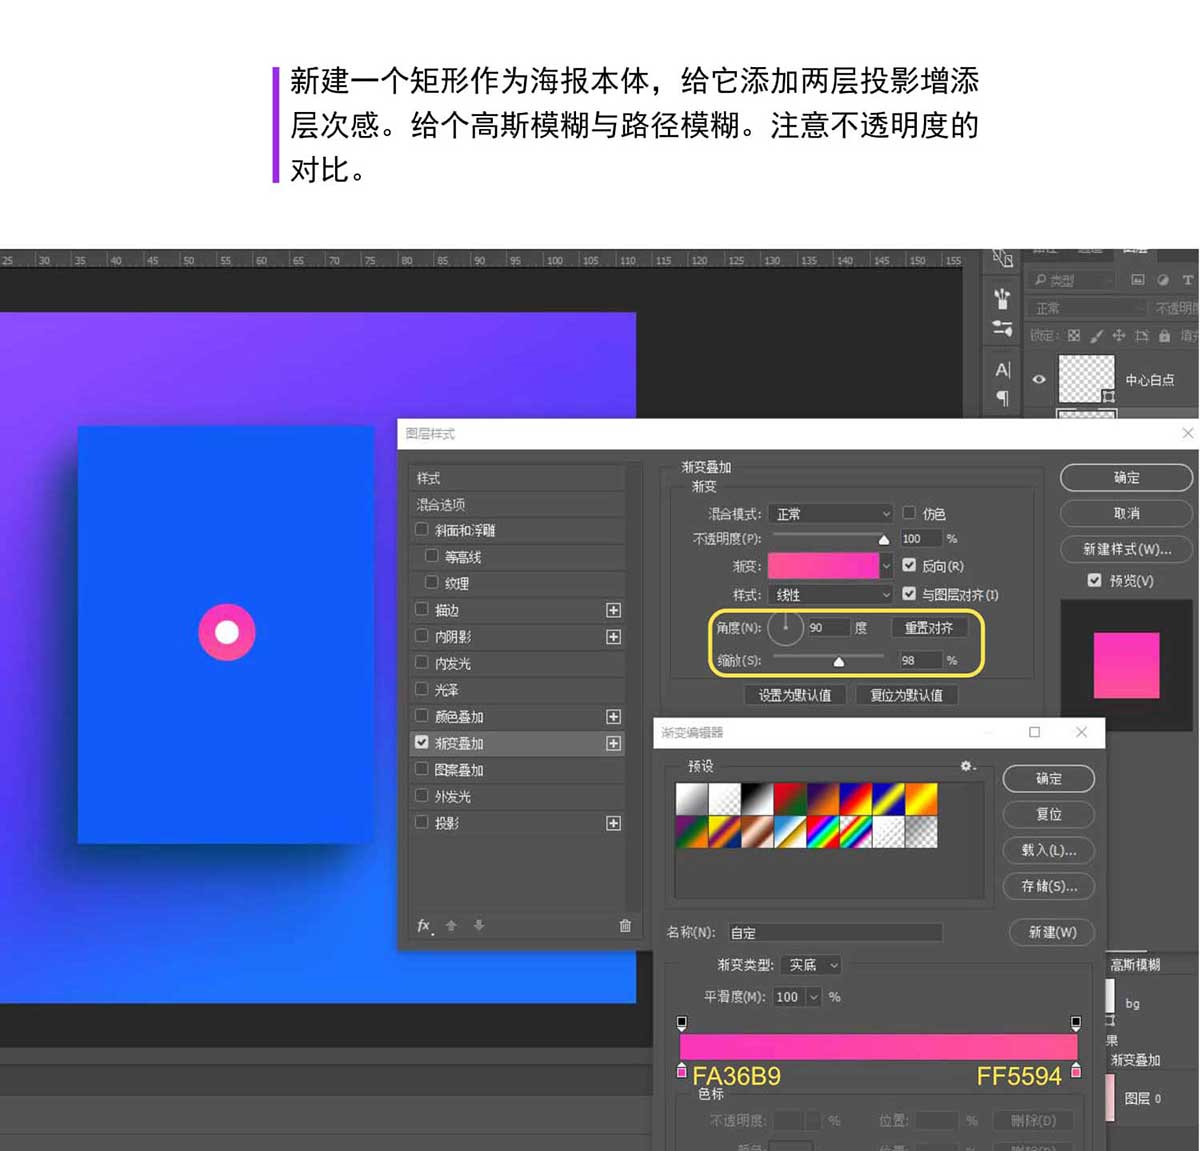
Task: Click 存储(S)... button in Gradient Editor
Action: [1048, 886]
